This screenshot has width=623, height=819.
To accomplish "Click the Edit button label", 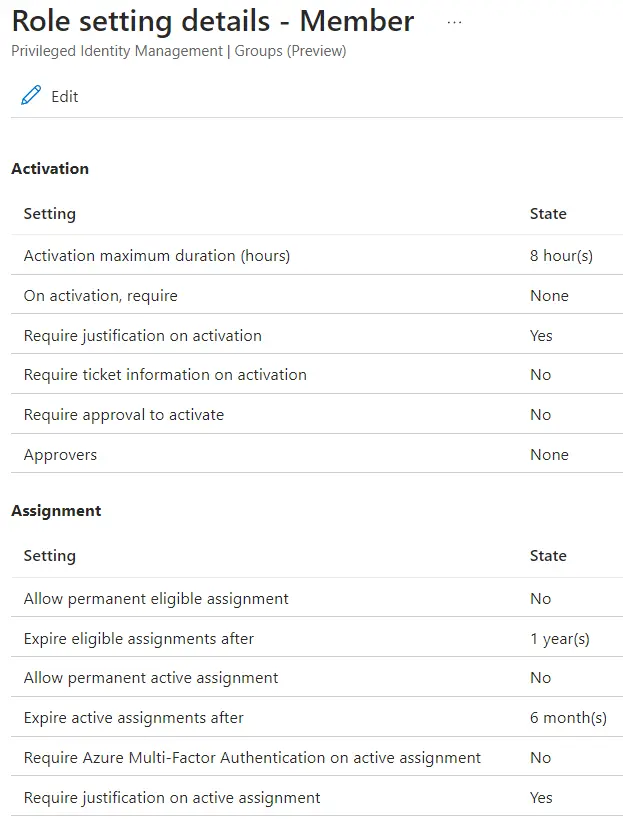I will (x=65, y=97).
